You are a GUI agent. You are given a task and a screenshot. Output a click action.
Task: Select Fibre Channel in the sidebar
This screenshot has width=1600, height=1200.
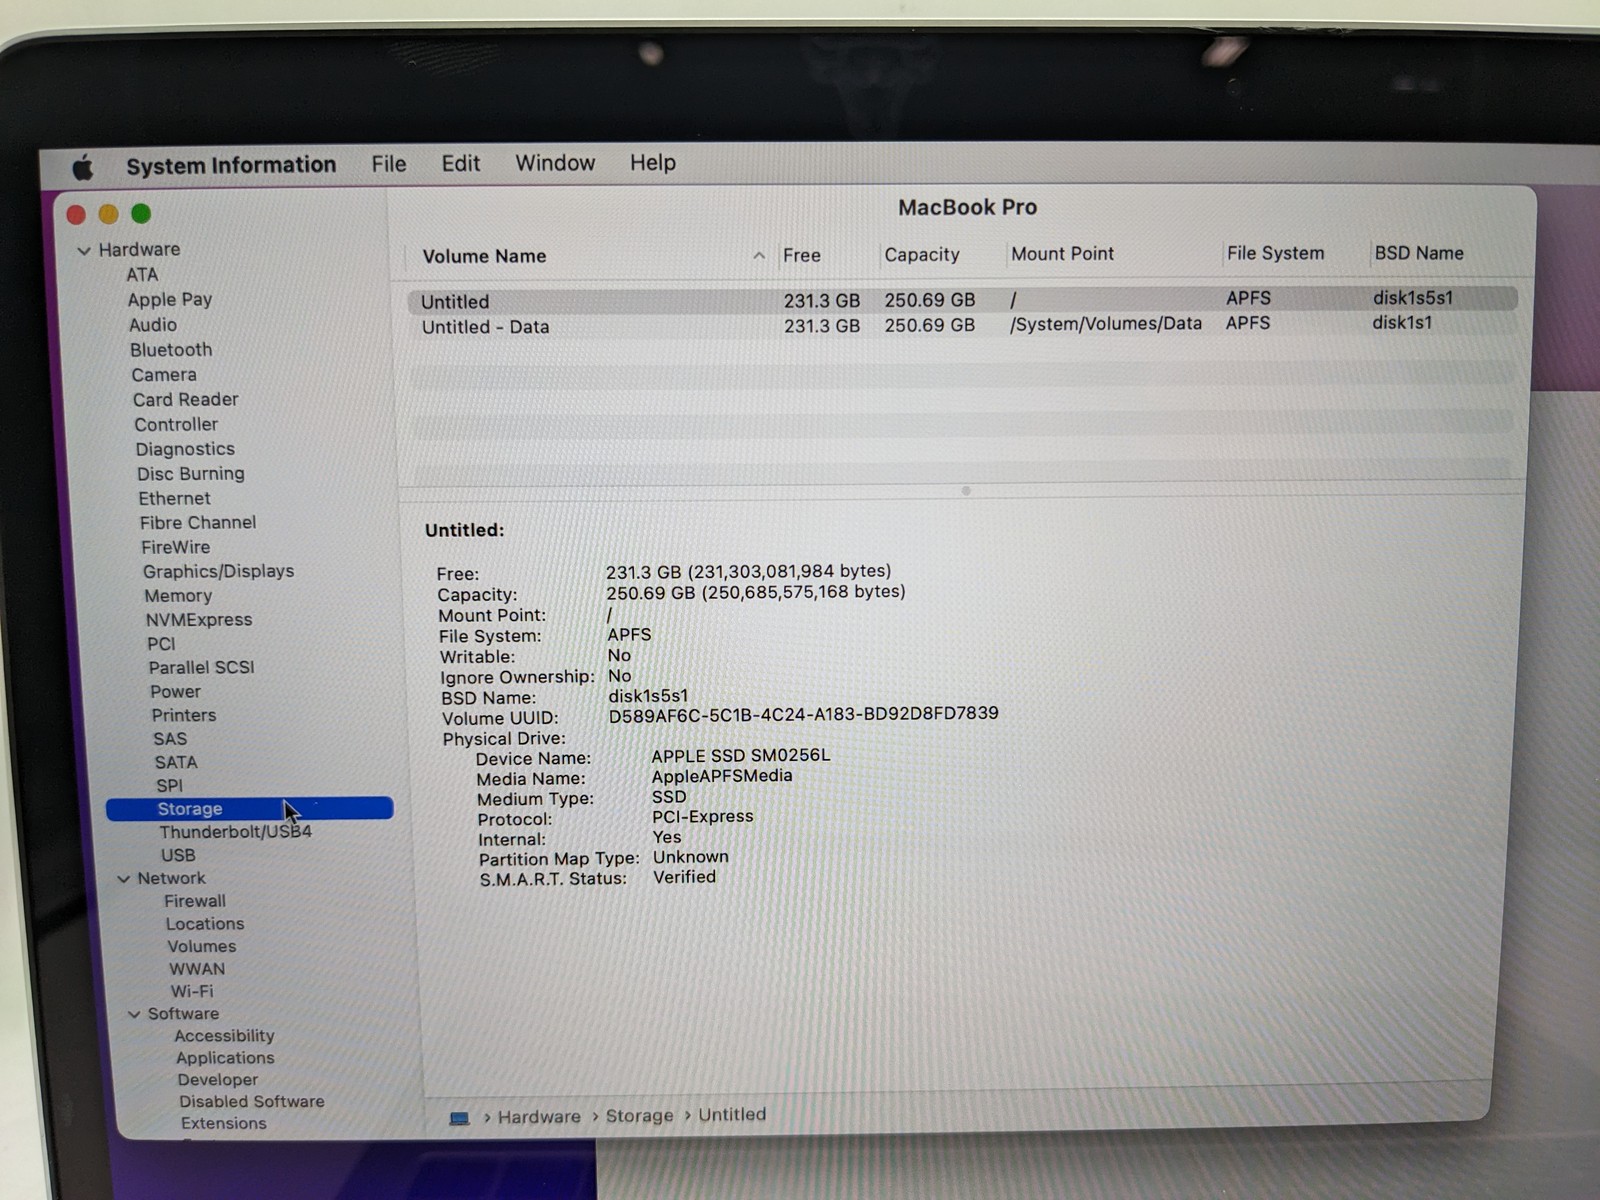point(198,522)
